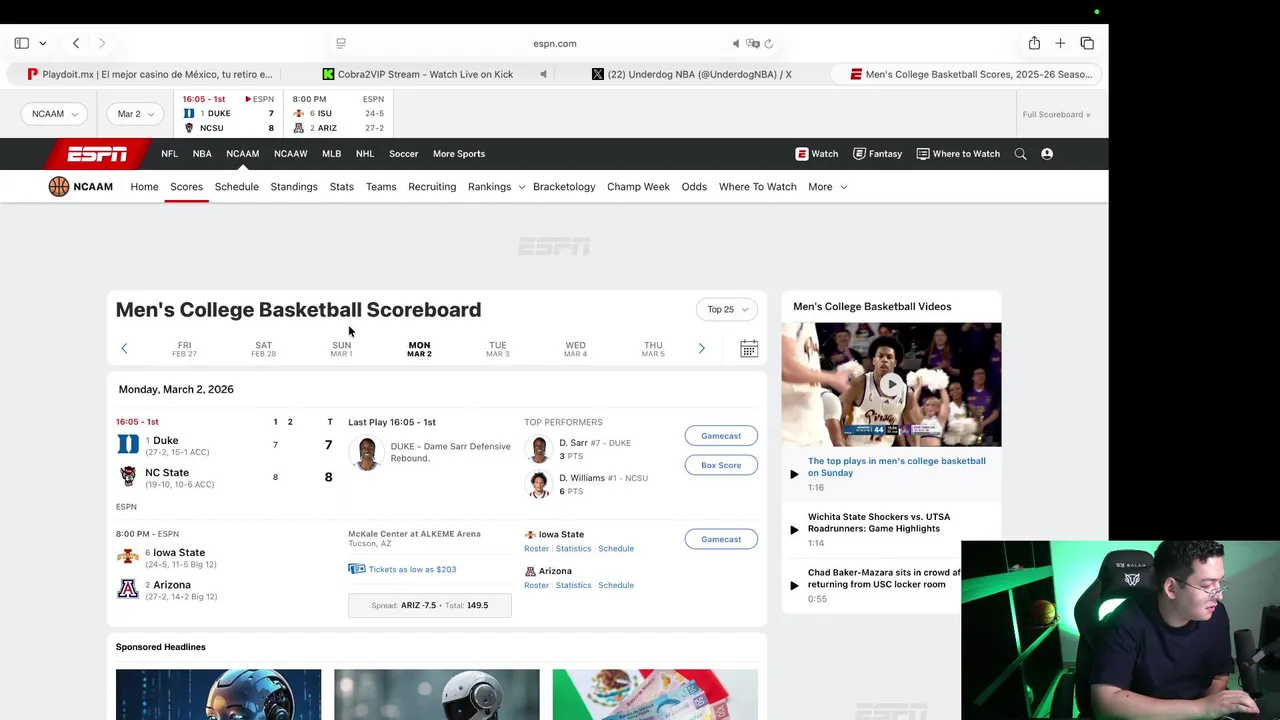Expand the More subnav dropdown
The height and width of the screenshot is (720, 1280).
[x=827, y=187]
